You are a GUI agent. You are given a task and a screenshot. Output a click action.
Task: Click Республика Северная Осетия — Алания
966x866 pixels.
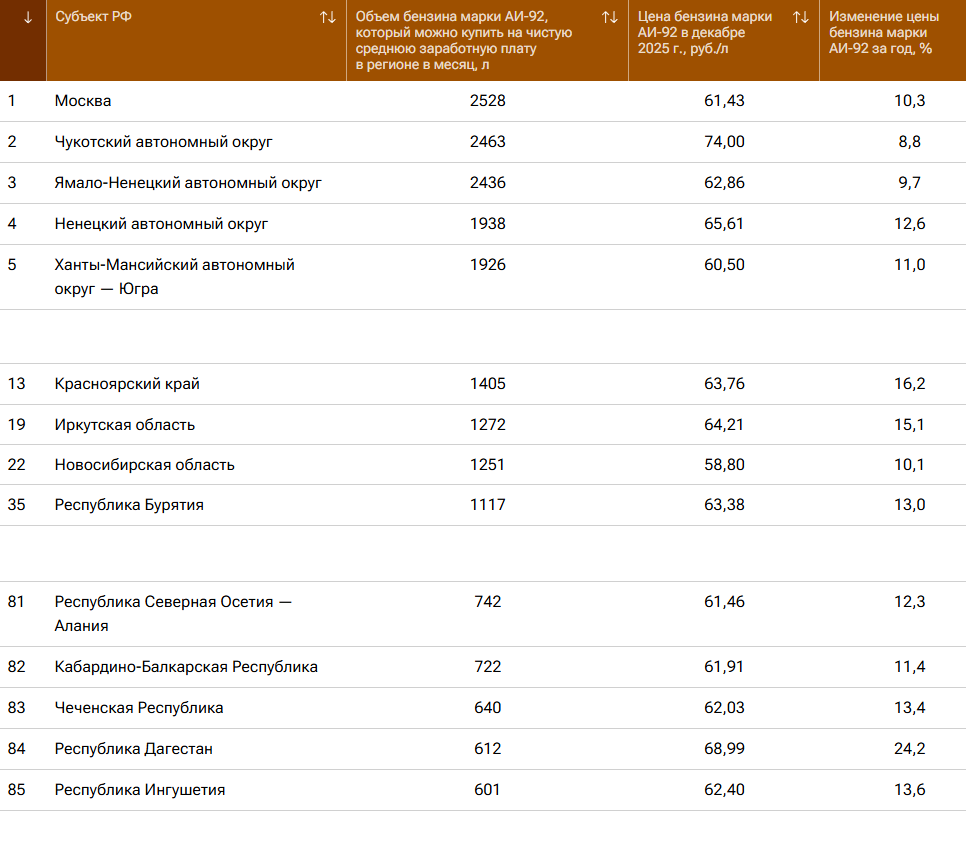(x=173, y=614)
